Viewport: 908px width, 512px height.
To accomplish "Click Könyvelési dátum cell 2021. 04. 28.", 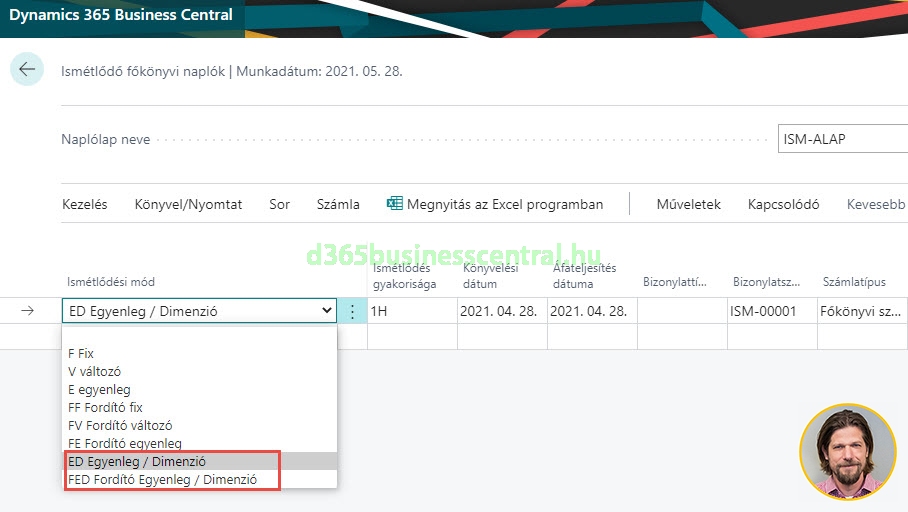I will [502, 311].
